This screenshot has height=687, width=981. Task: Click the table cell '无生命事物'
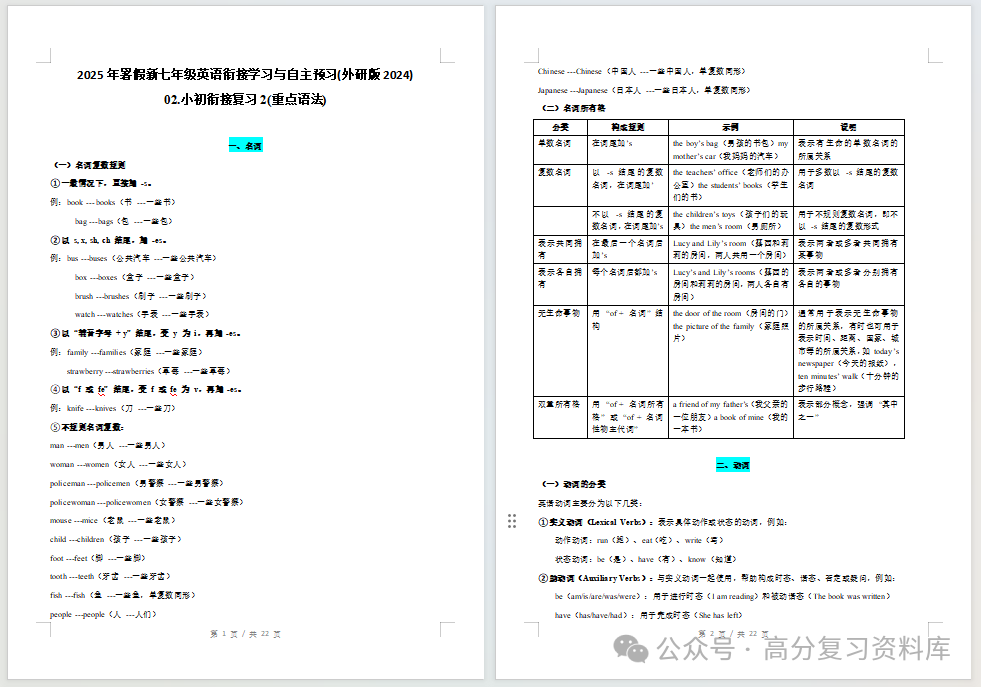point(560,350)
